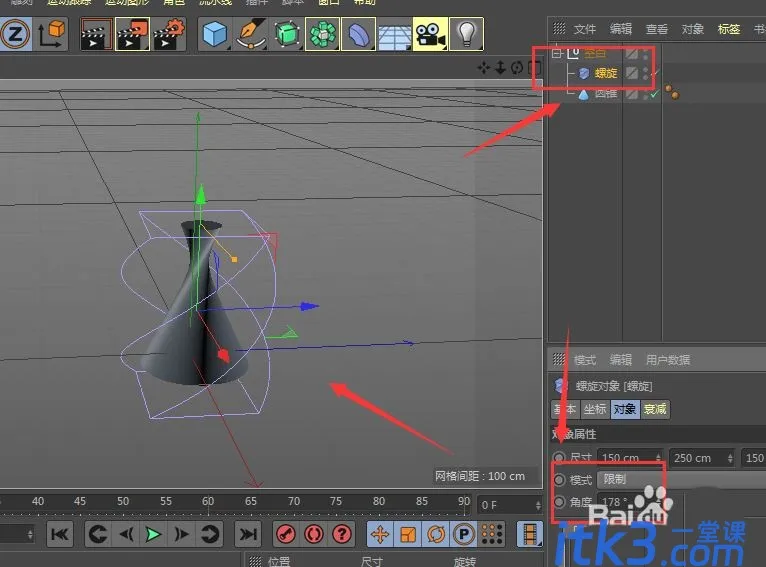Open object manager 编辑 menu

pyautogui.click(x=621, y=29)
